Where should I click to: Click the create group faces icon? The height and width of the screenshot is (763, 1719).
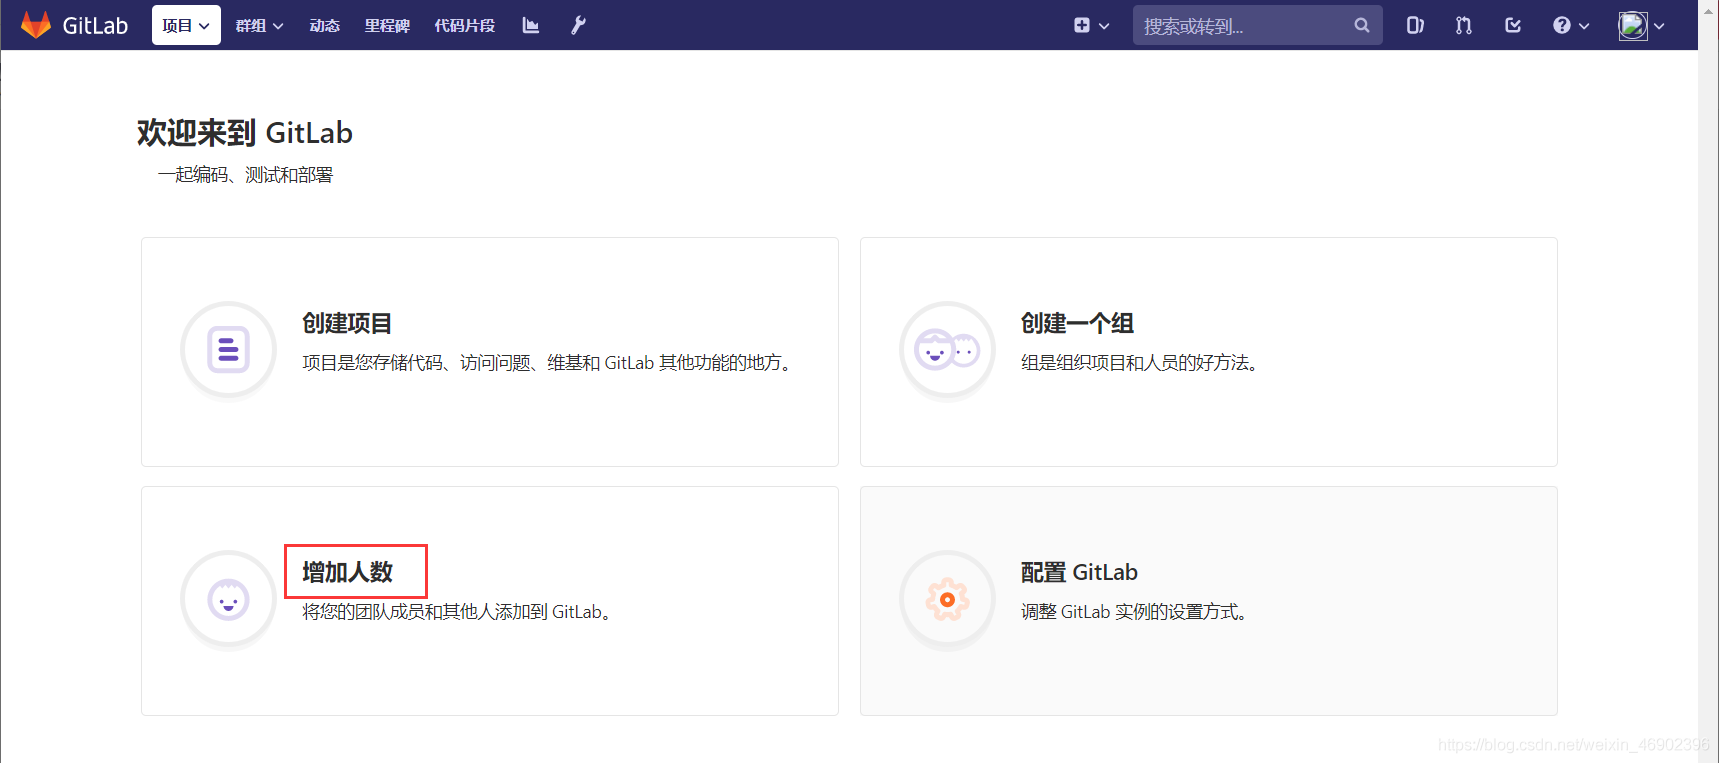tap(947, 350)
